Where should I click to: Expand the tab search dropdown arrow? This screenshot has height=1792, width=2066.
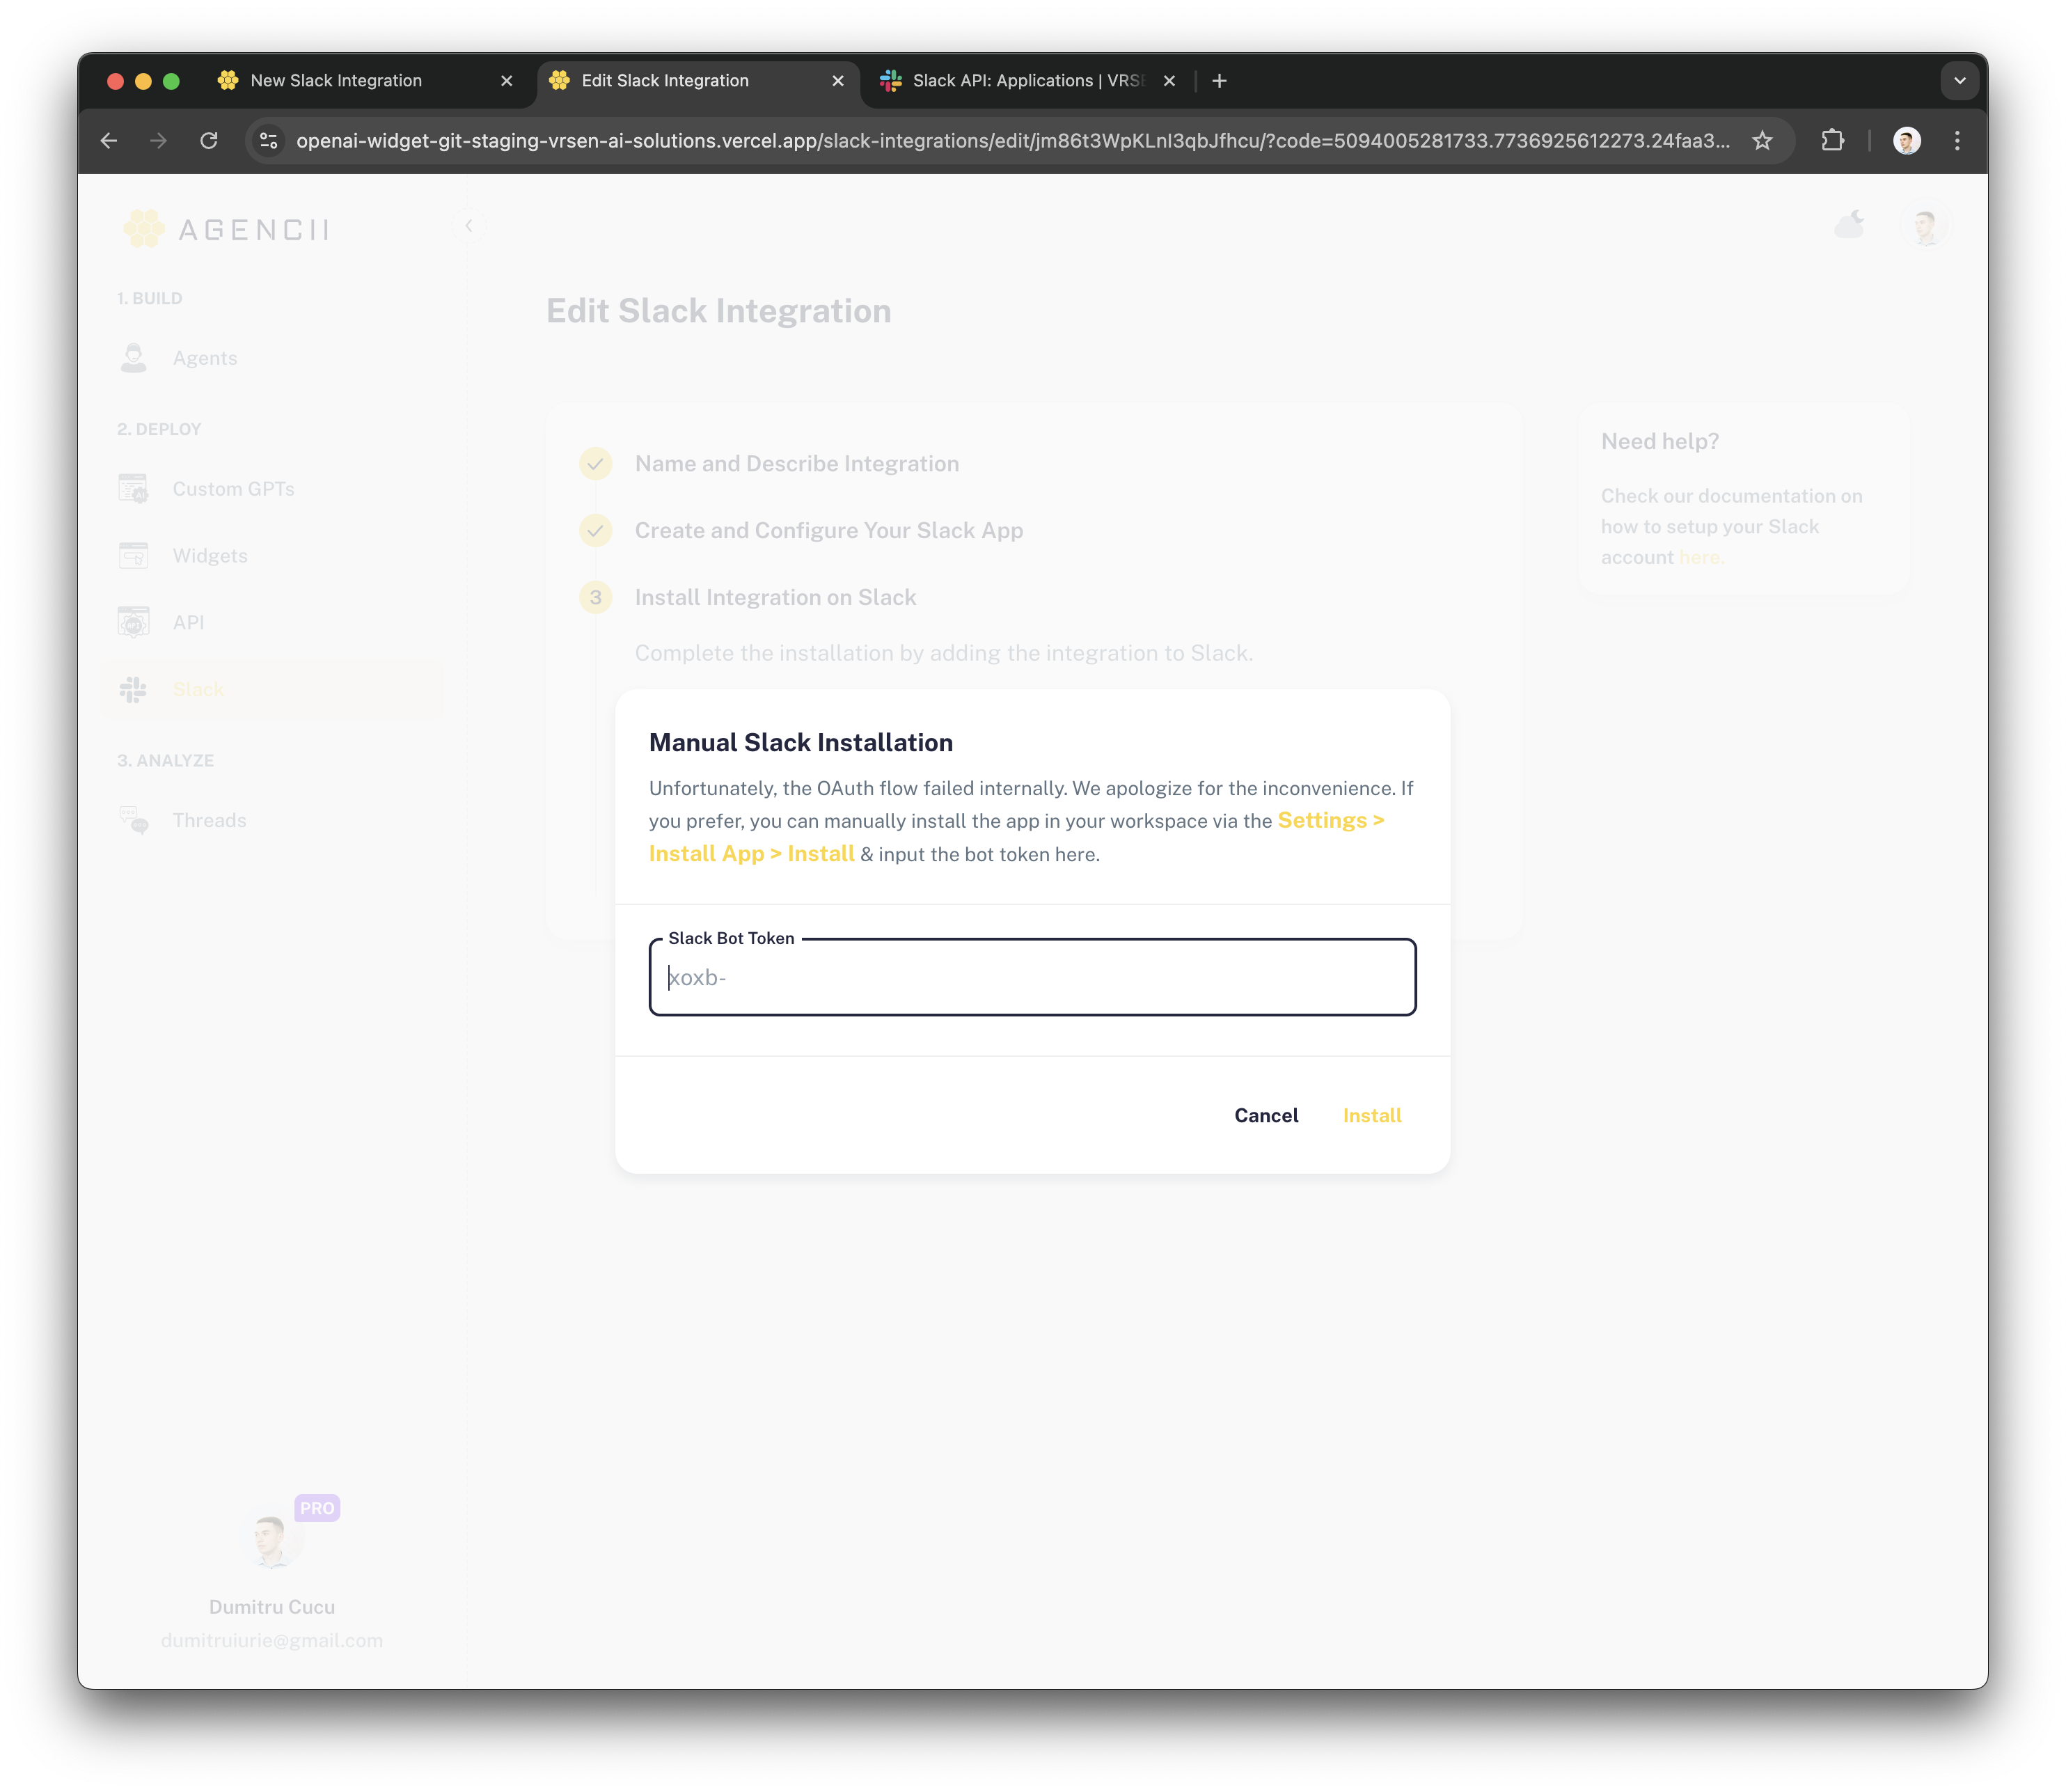coord(1959,81)
